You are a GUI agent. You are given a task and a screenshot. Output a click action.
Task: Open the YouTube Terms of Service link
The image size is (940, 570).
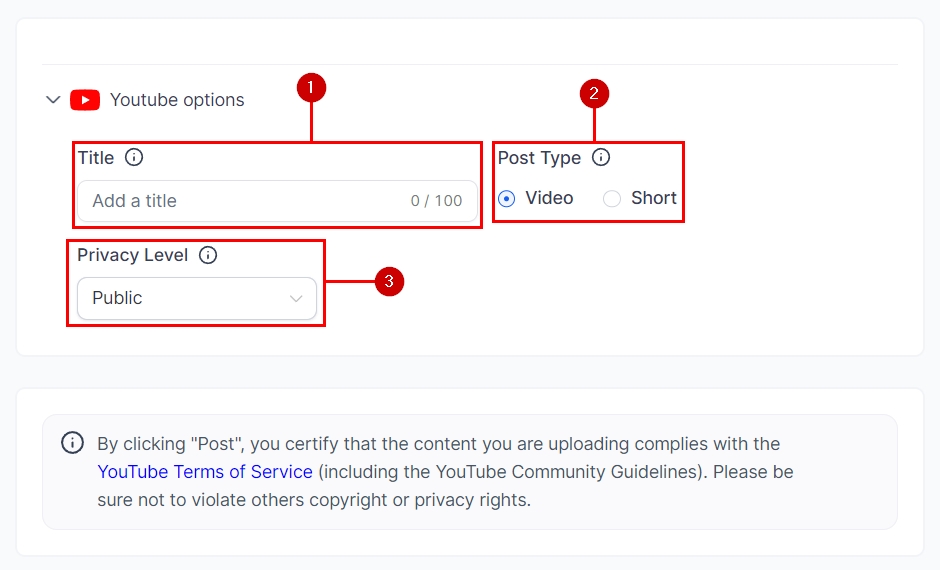click(205, 471)
